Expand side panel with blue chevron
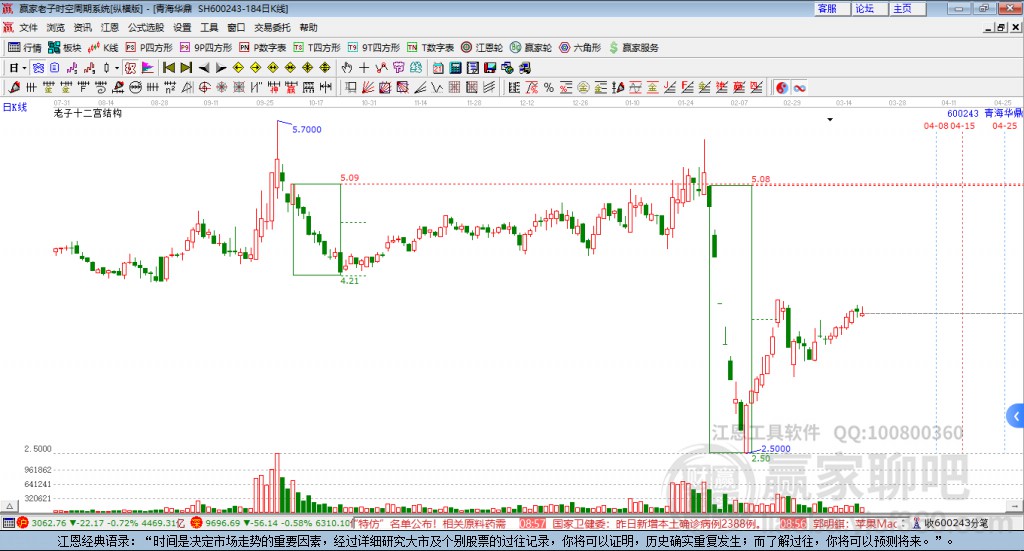This screenshot has height=551, width=1024. [x=1016, y=416]
